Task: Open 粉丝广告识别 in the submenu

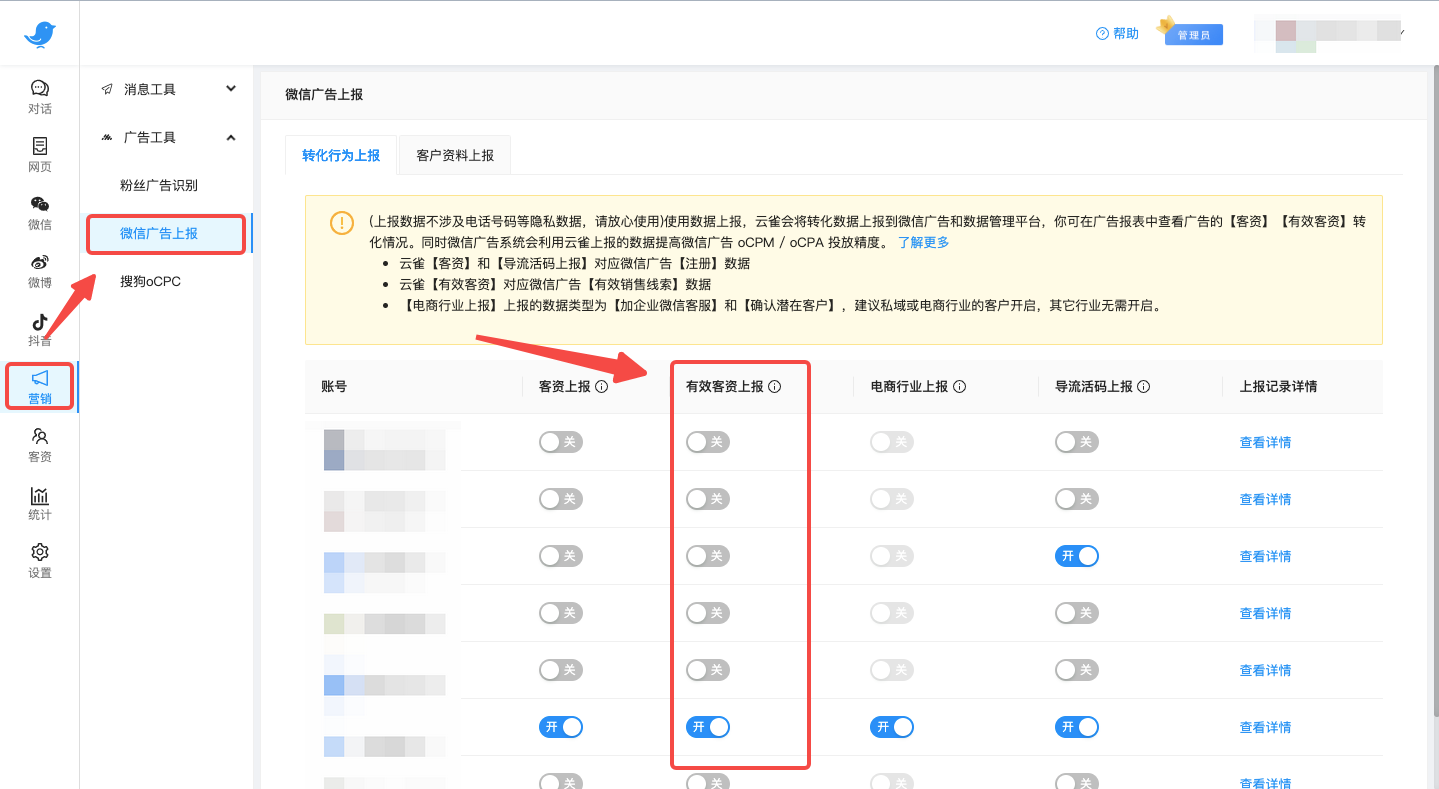Action: (159, 185)
